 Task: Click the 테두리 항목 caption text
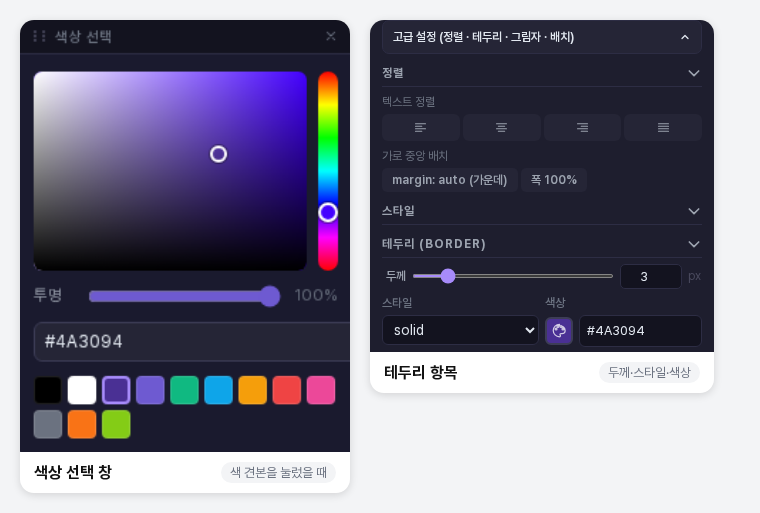[x=421, y=372]
